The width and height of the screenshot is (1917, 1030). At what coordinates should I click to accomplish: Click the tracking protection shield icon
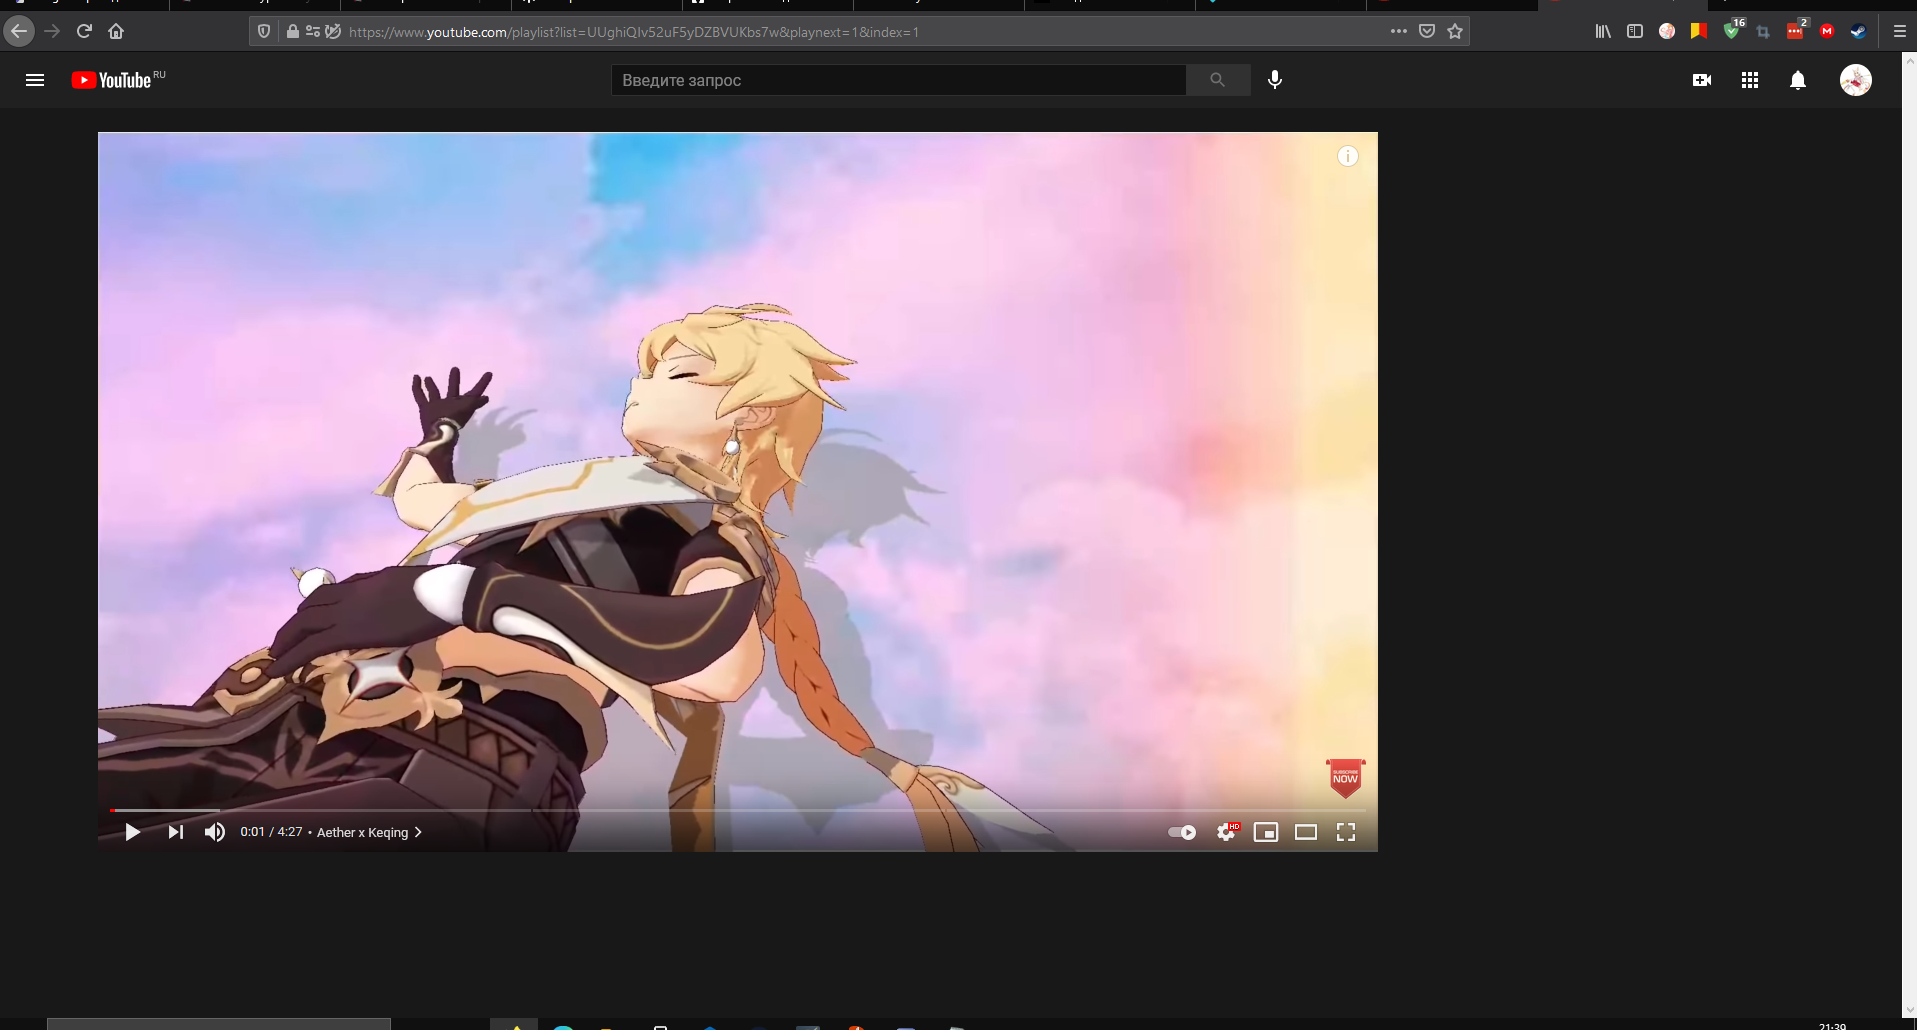[264, 31]
